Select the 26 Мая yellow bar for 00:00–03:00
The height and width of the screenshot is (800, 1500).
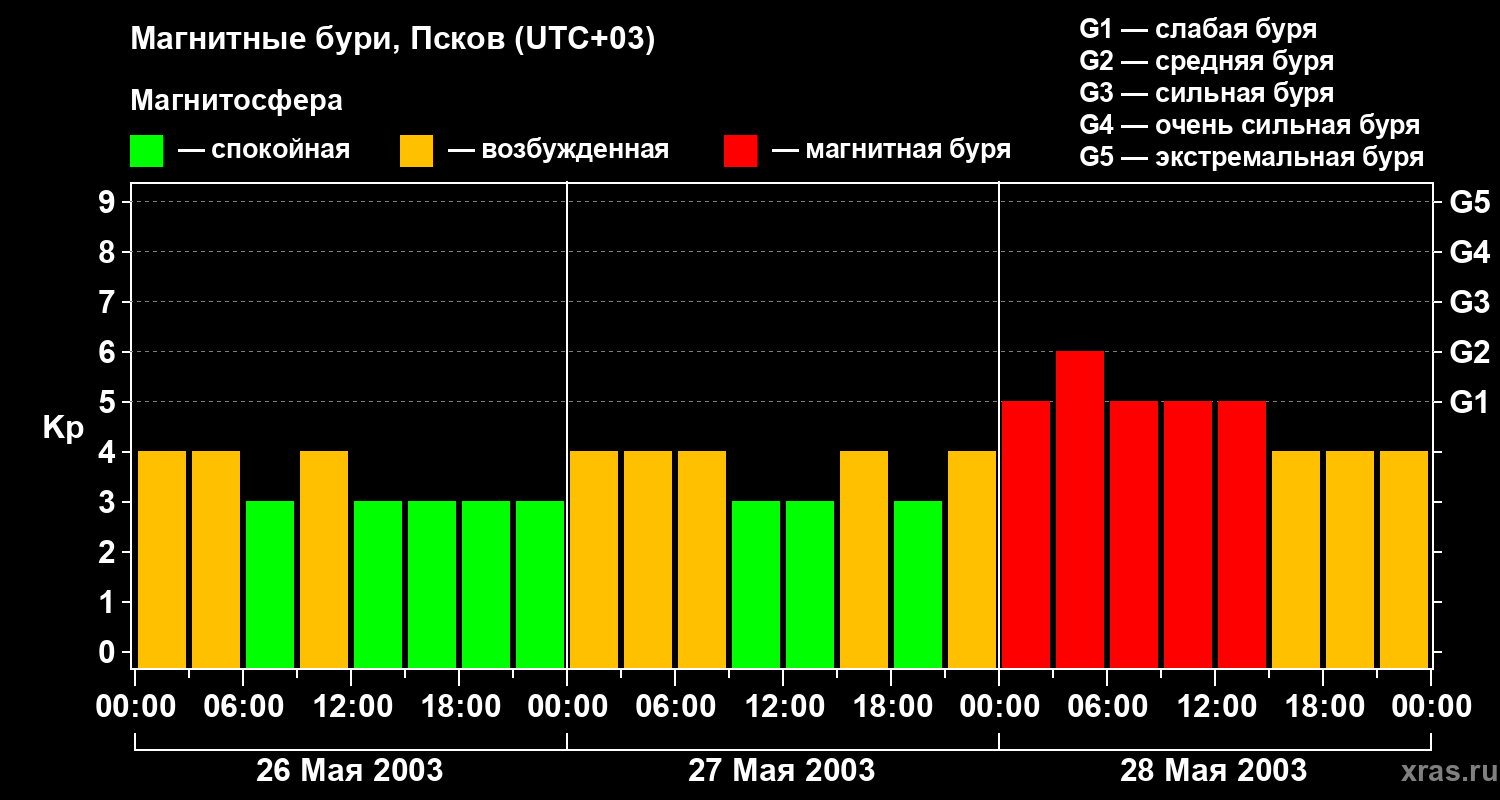(x=162, y=560)
